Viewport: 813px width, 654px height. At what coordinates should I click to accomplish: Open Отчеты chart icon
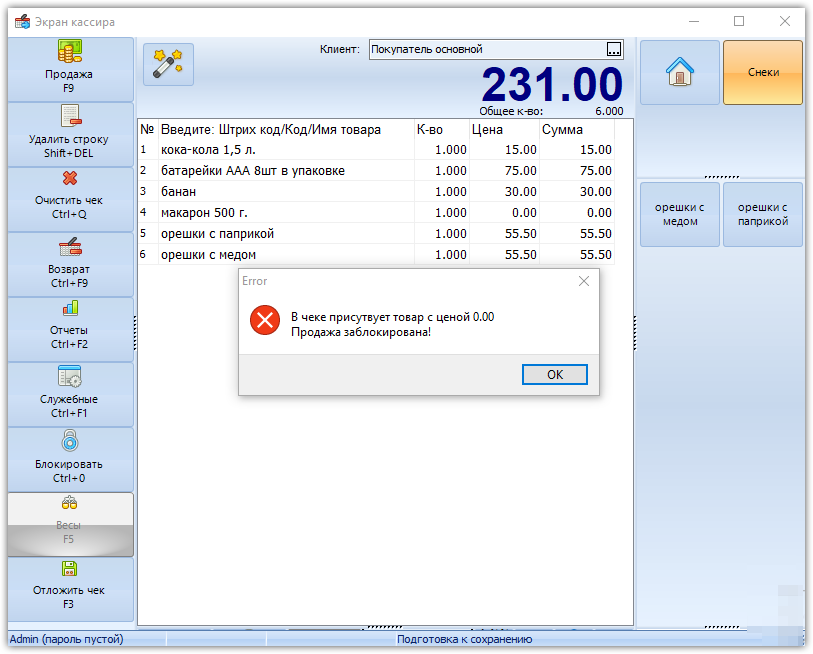(x=71, y=309)
